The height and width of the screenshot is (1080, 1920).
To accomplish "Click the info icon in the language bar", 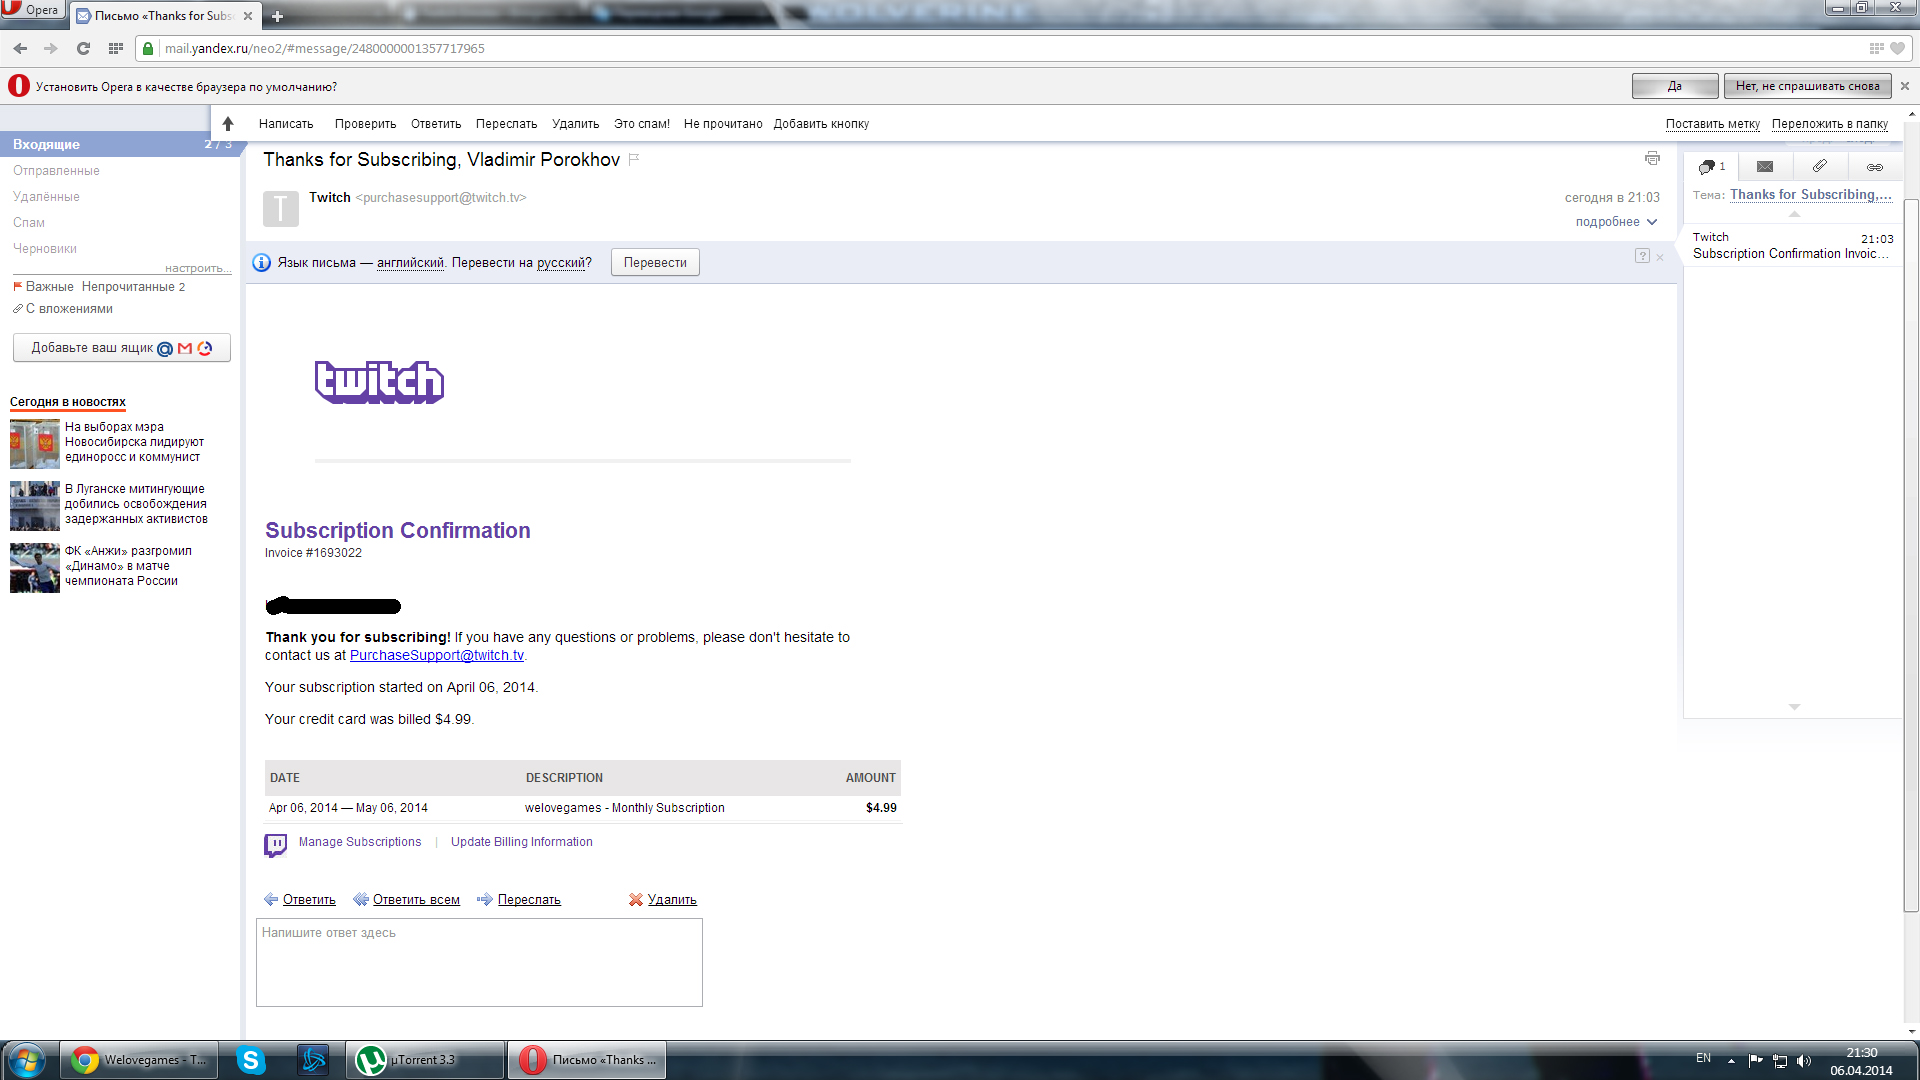I will (262, 262).
